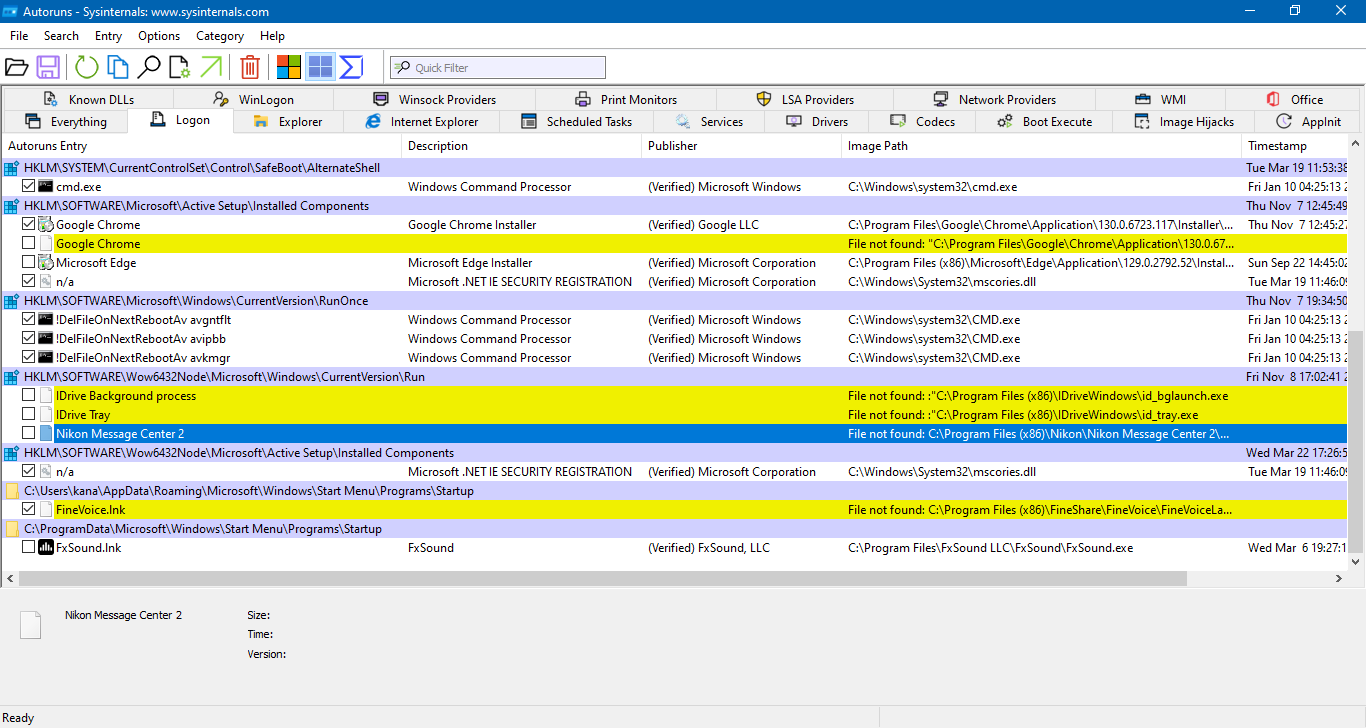Sort by Description column header
The image size is (1366, 728).
click(x=521, y=146)
